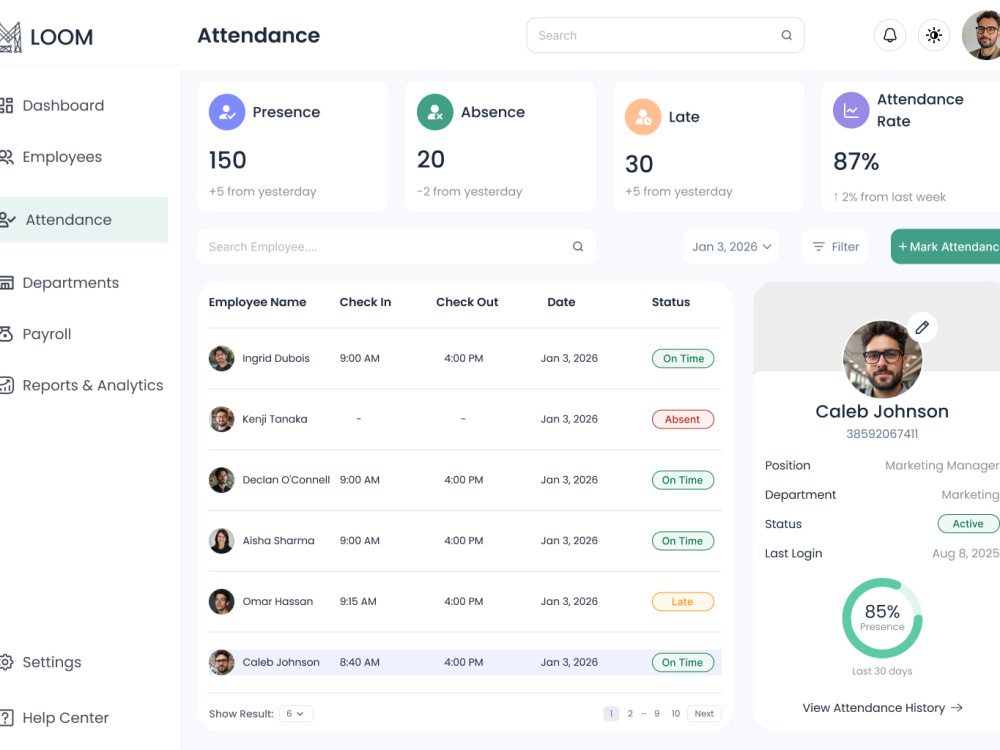Click the LOOM logo icon
The width and height of the screenshot is (1000, 750).
(10, 37)
